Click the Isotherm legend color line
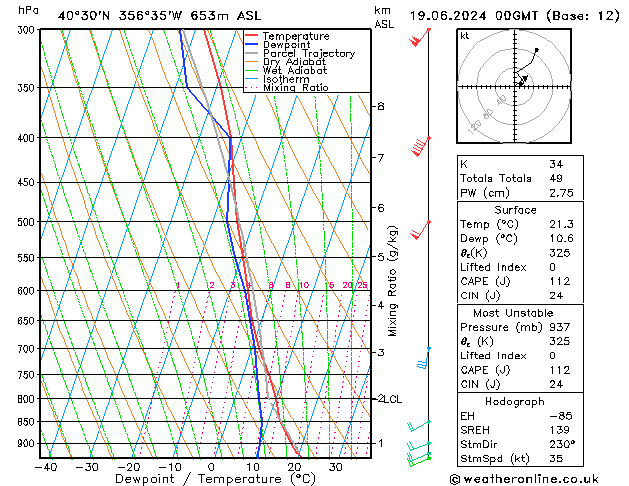This screenshot has width=629, height=486. pos(253,80)
